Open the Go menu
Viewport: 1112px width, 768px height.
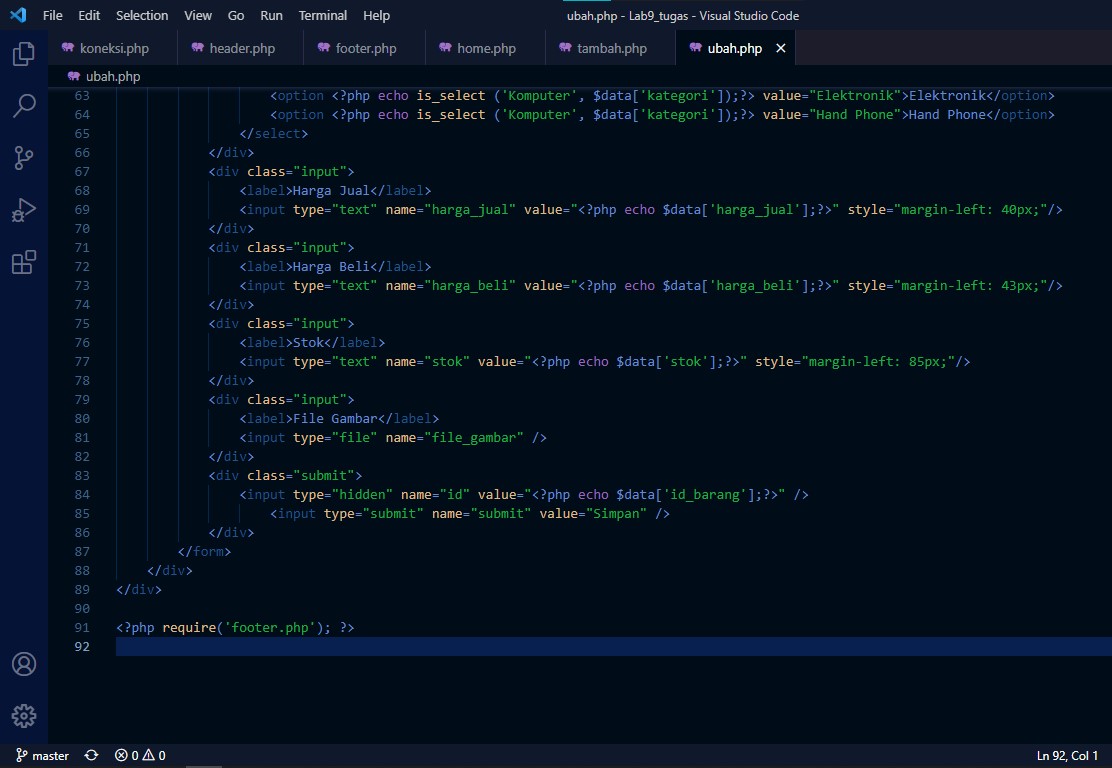point(236,15)
